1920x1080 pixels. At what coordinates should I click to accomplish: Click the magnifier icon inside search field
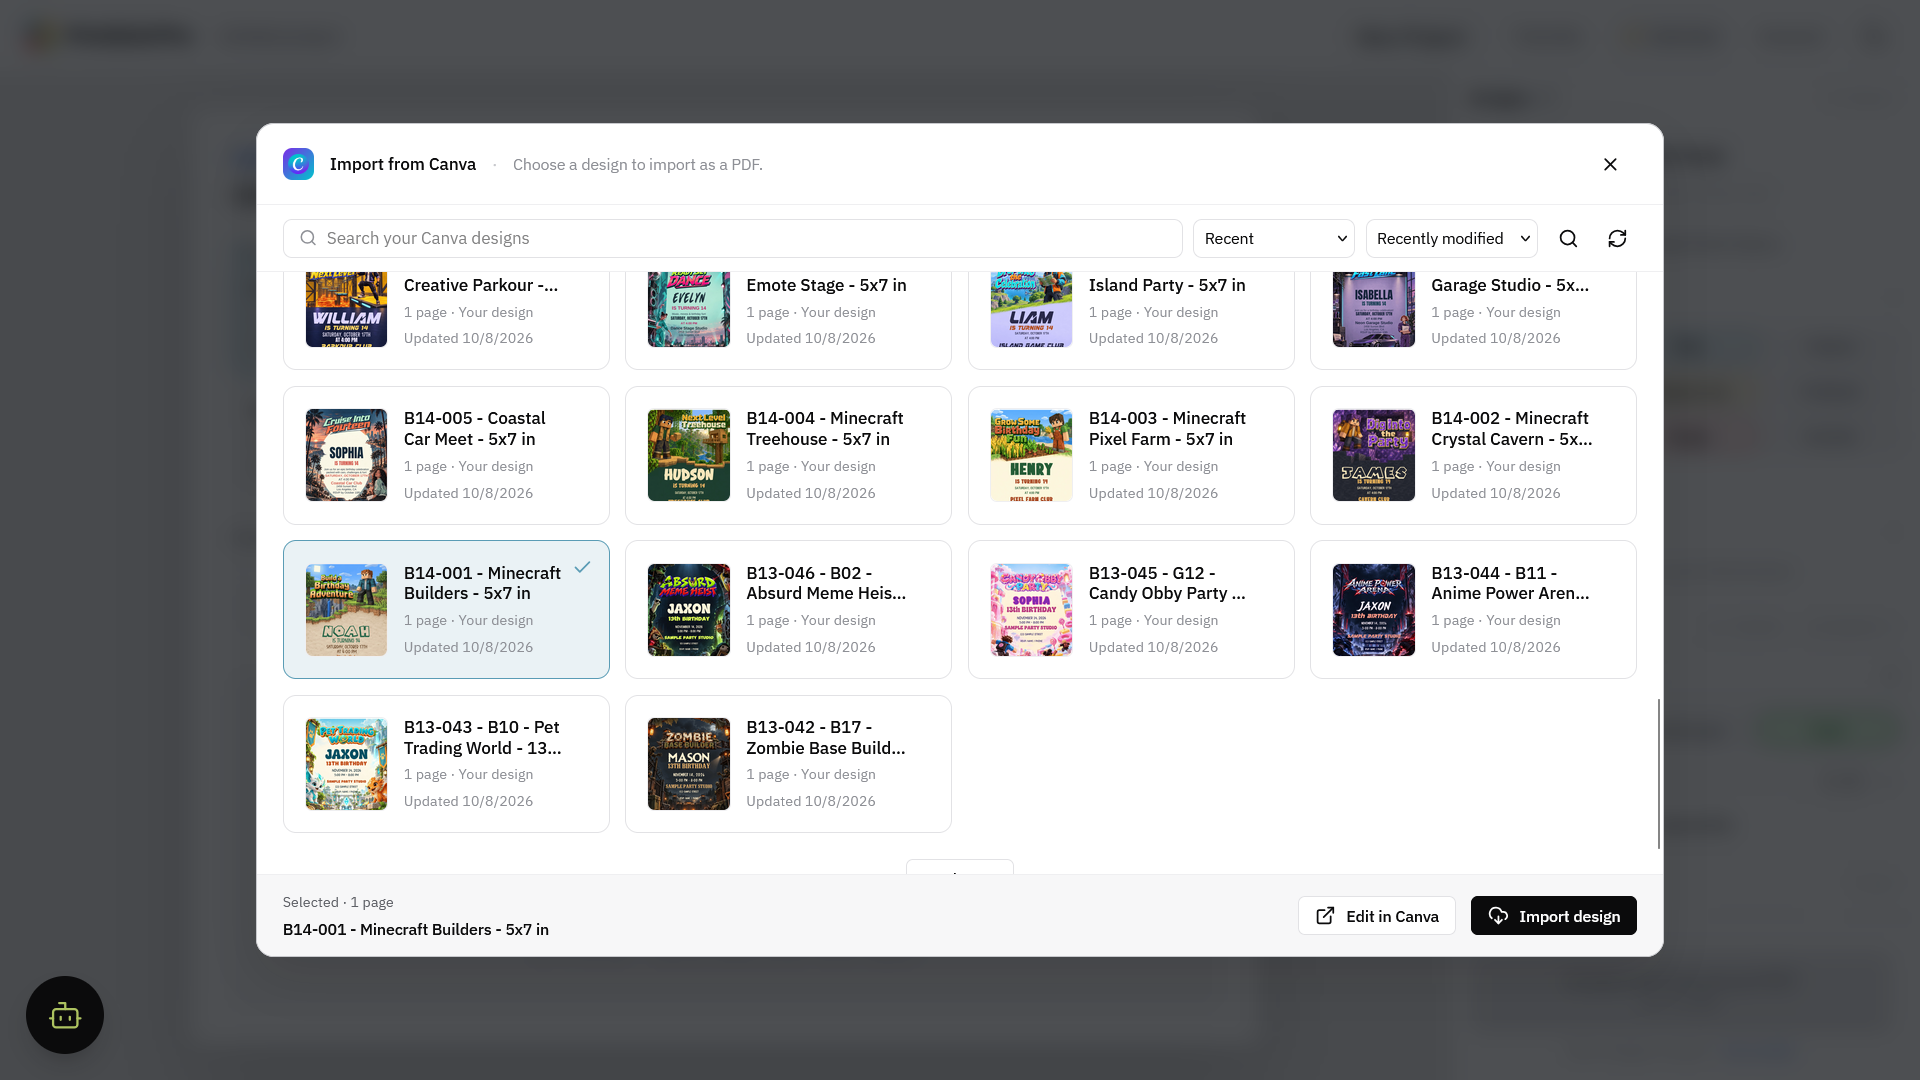click(308, 238)
